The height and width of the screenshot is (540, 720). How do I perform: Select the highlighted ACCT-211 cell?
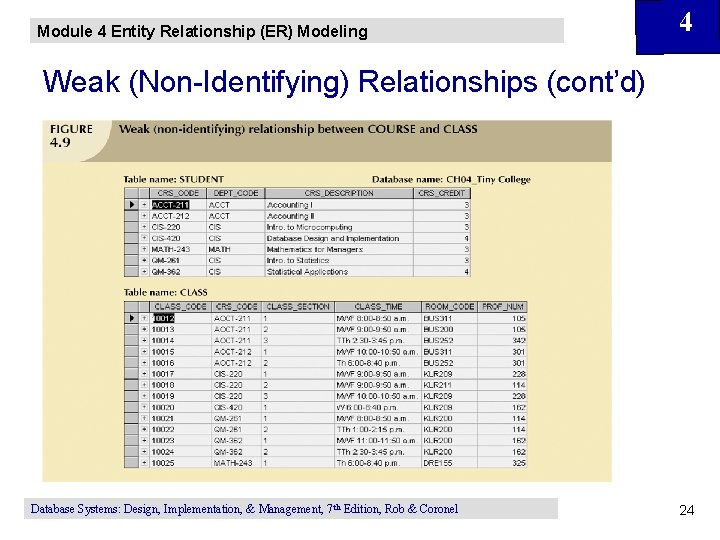170,205
